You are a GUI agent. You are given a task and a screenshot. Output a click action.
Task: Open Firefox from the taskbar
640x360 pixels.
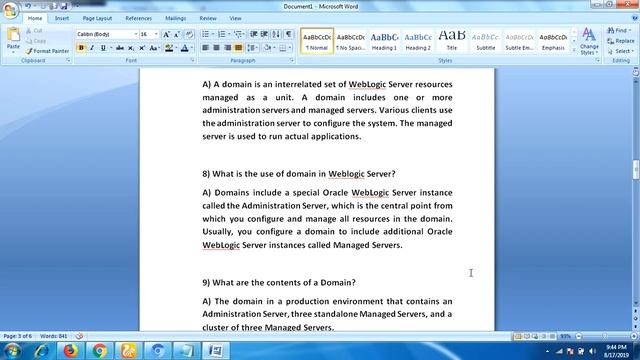point(70,351)
